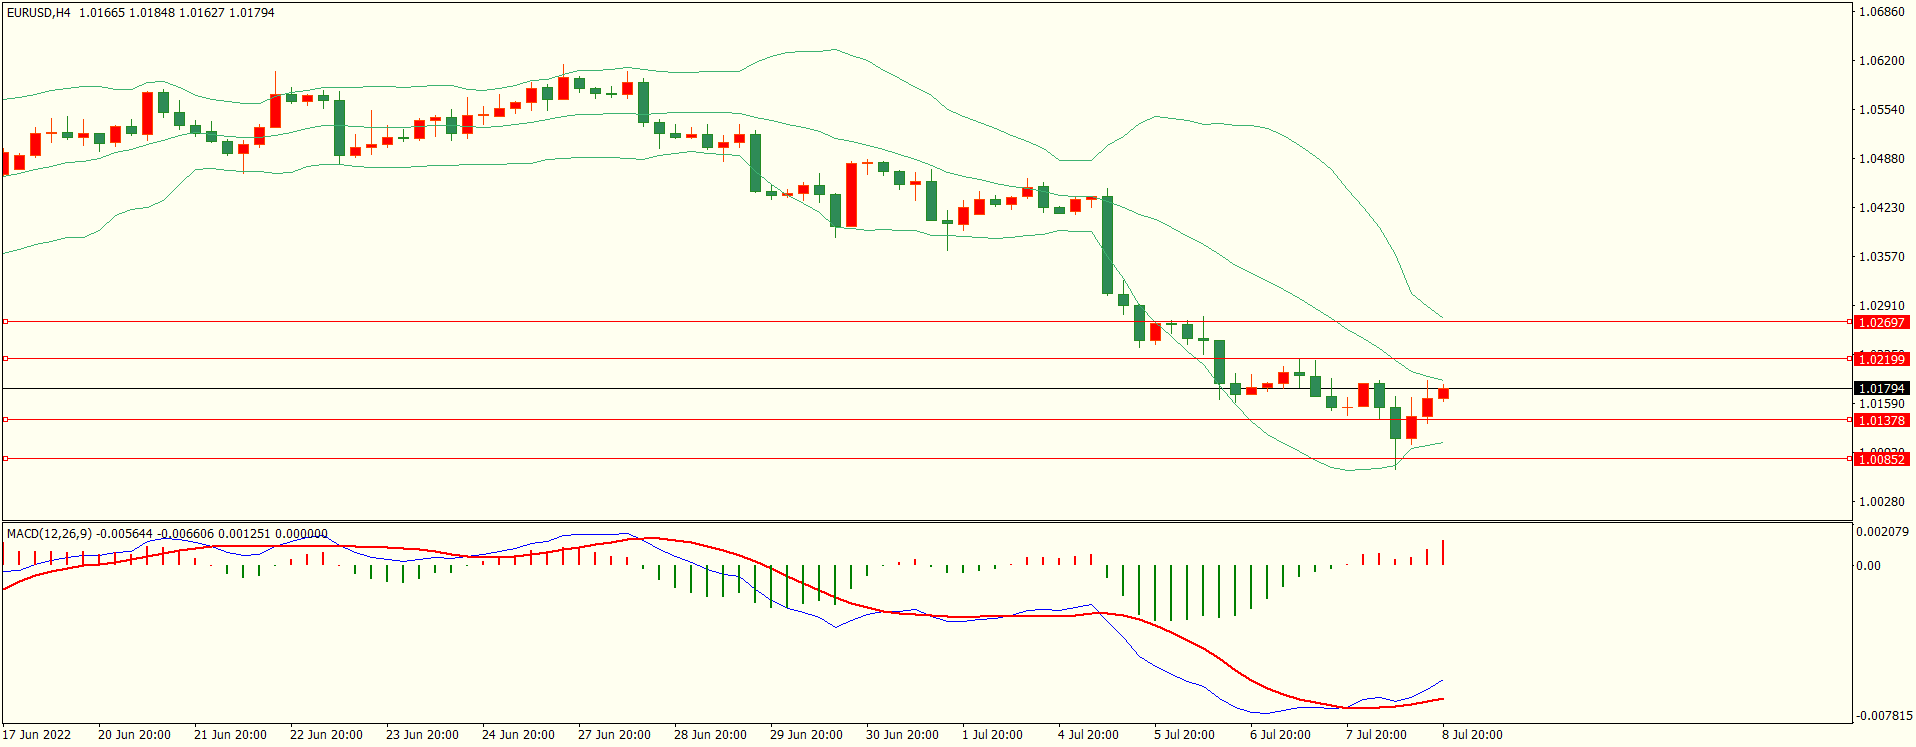Click the 1.04230 price axis value

pyautogui.click(x=1881, y=208)
